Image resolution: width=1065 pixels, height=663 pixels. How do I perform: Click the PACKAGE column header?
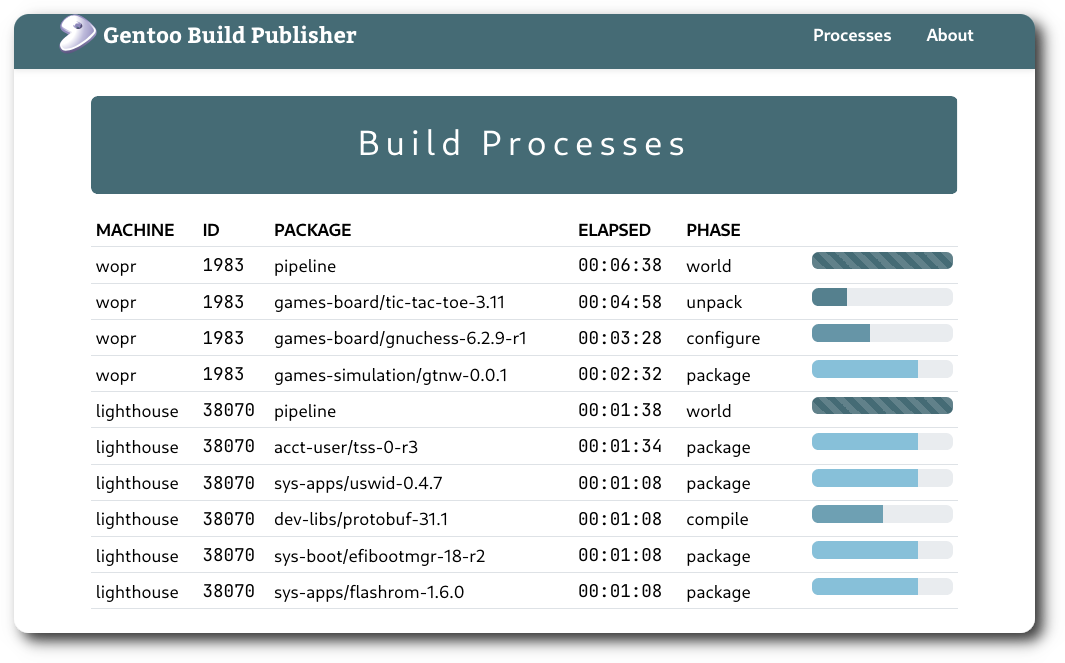(312, 230)
